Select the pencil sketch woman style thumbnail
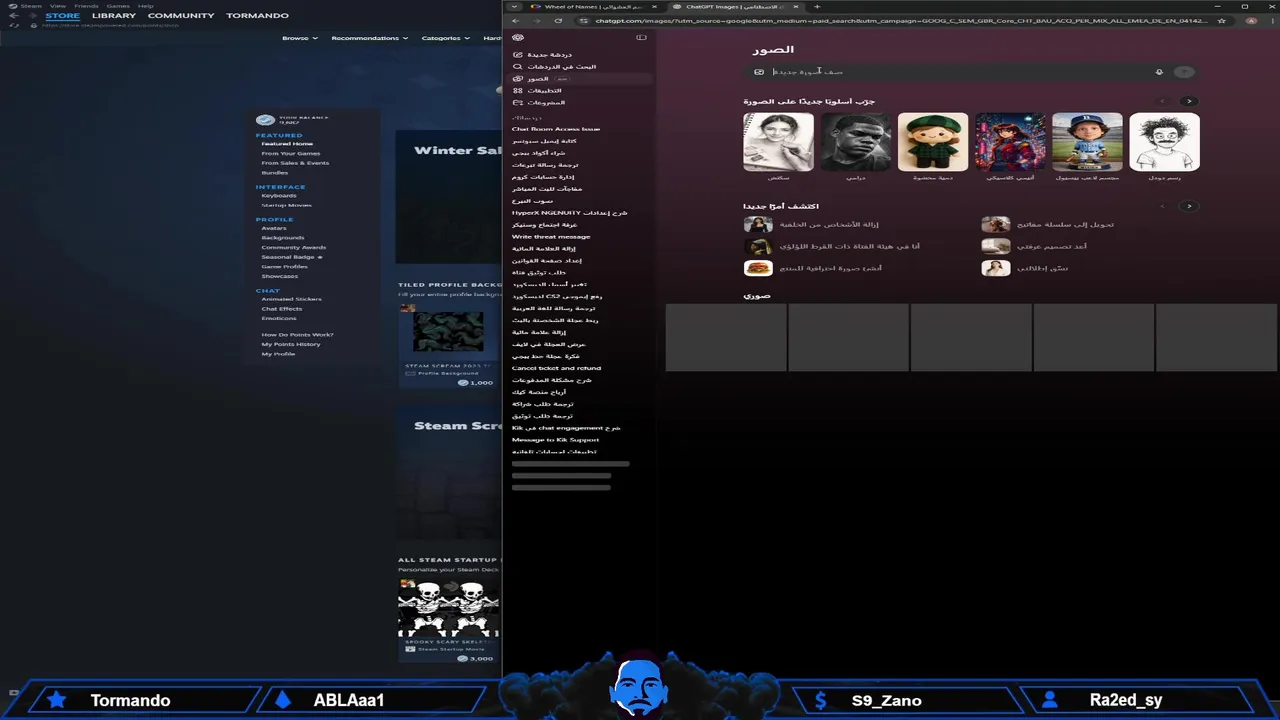 778,142
